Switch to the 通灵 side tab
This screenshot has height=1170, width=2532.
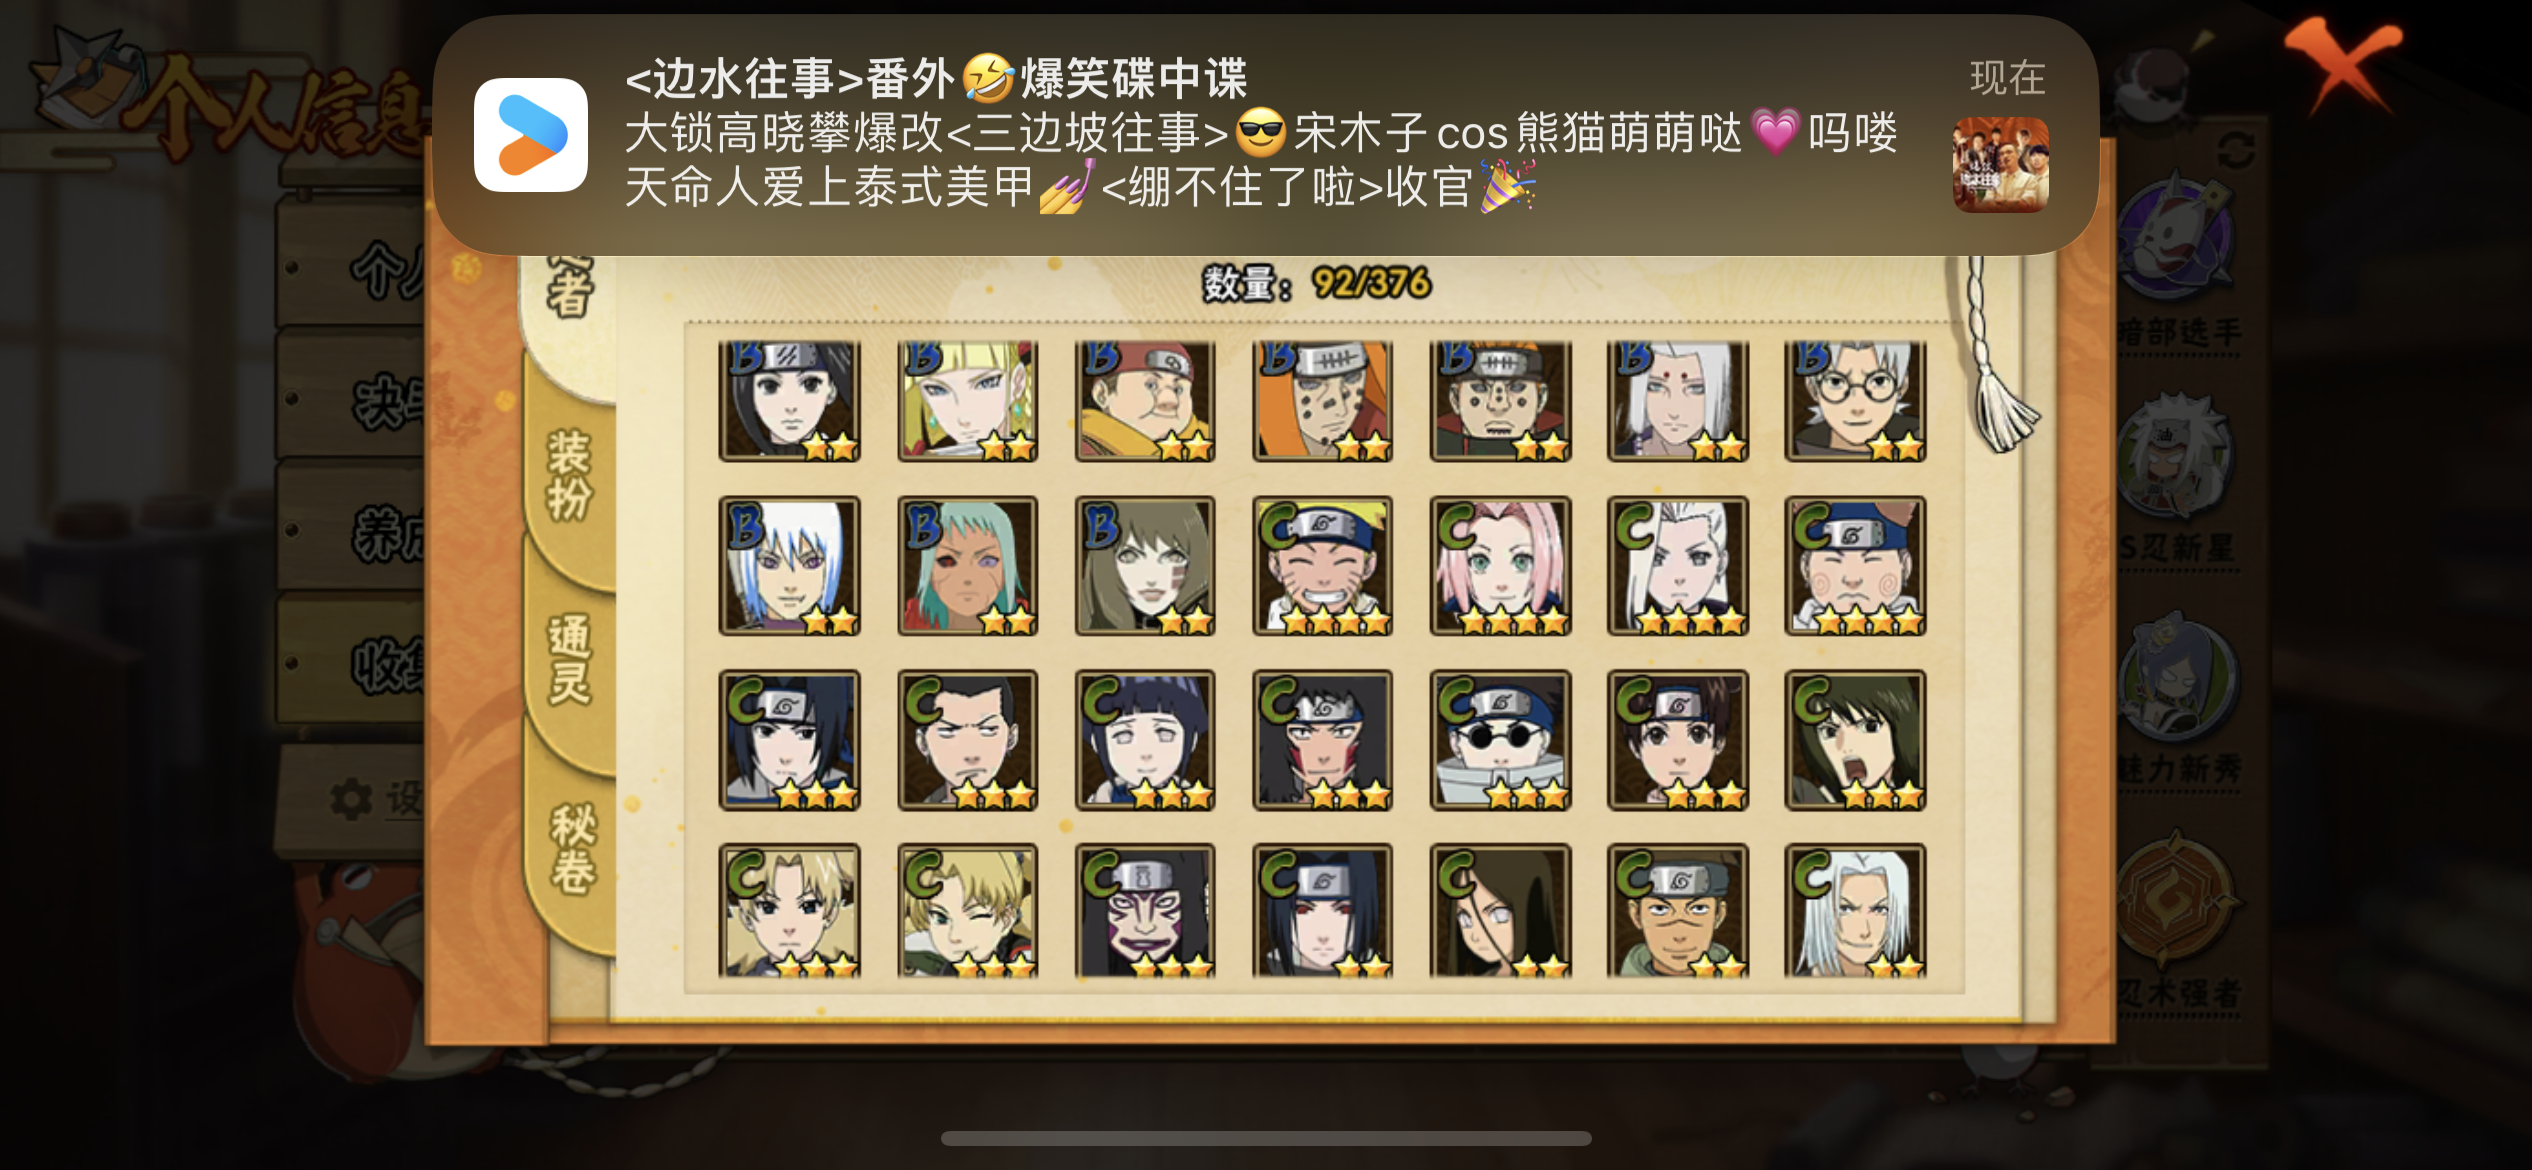point(569,660)
